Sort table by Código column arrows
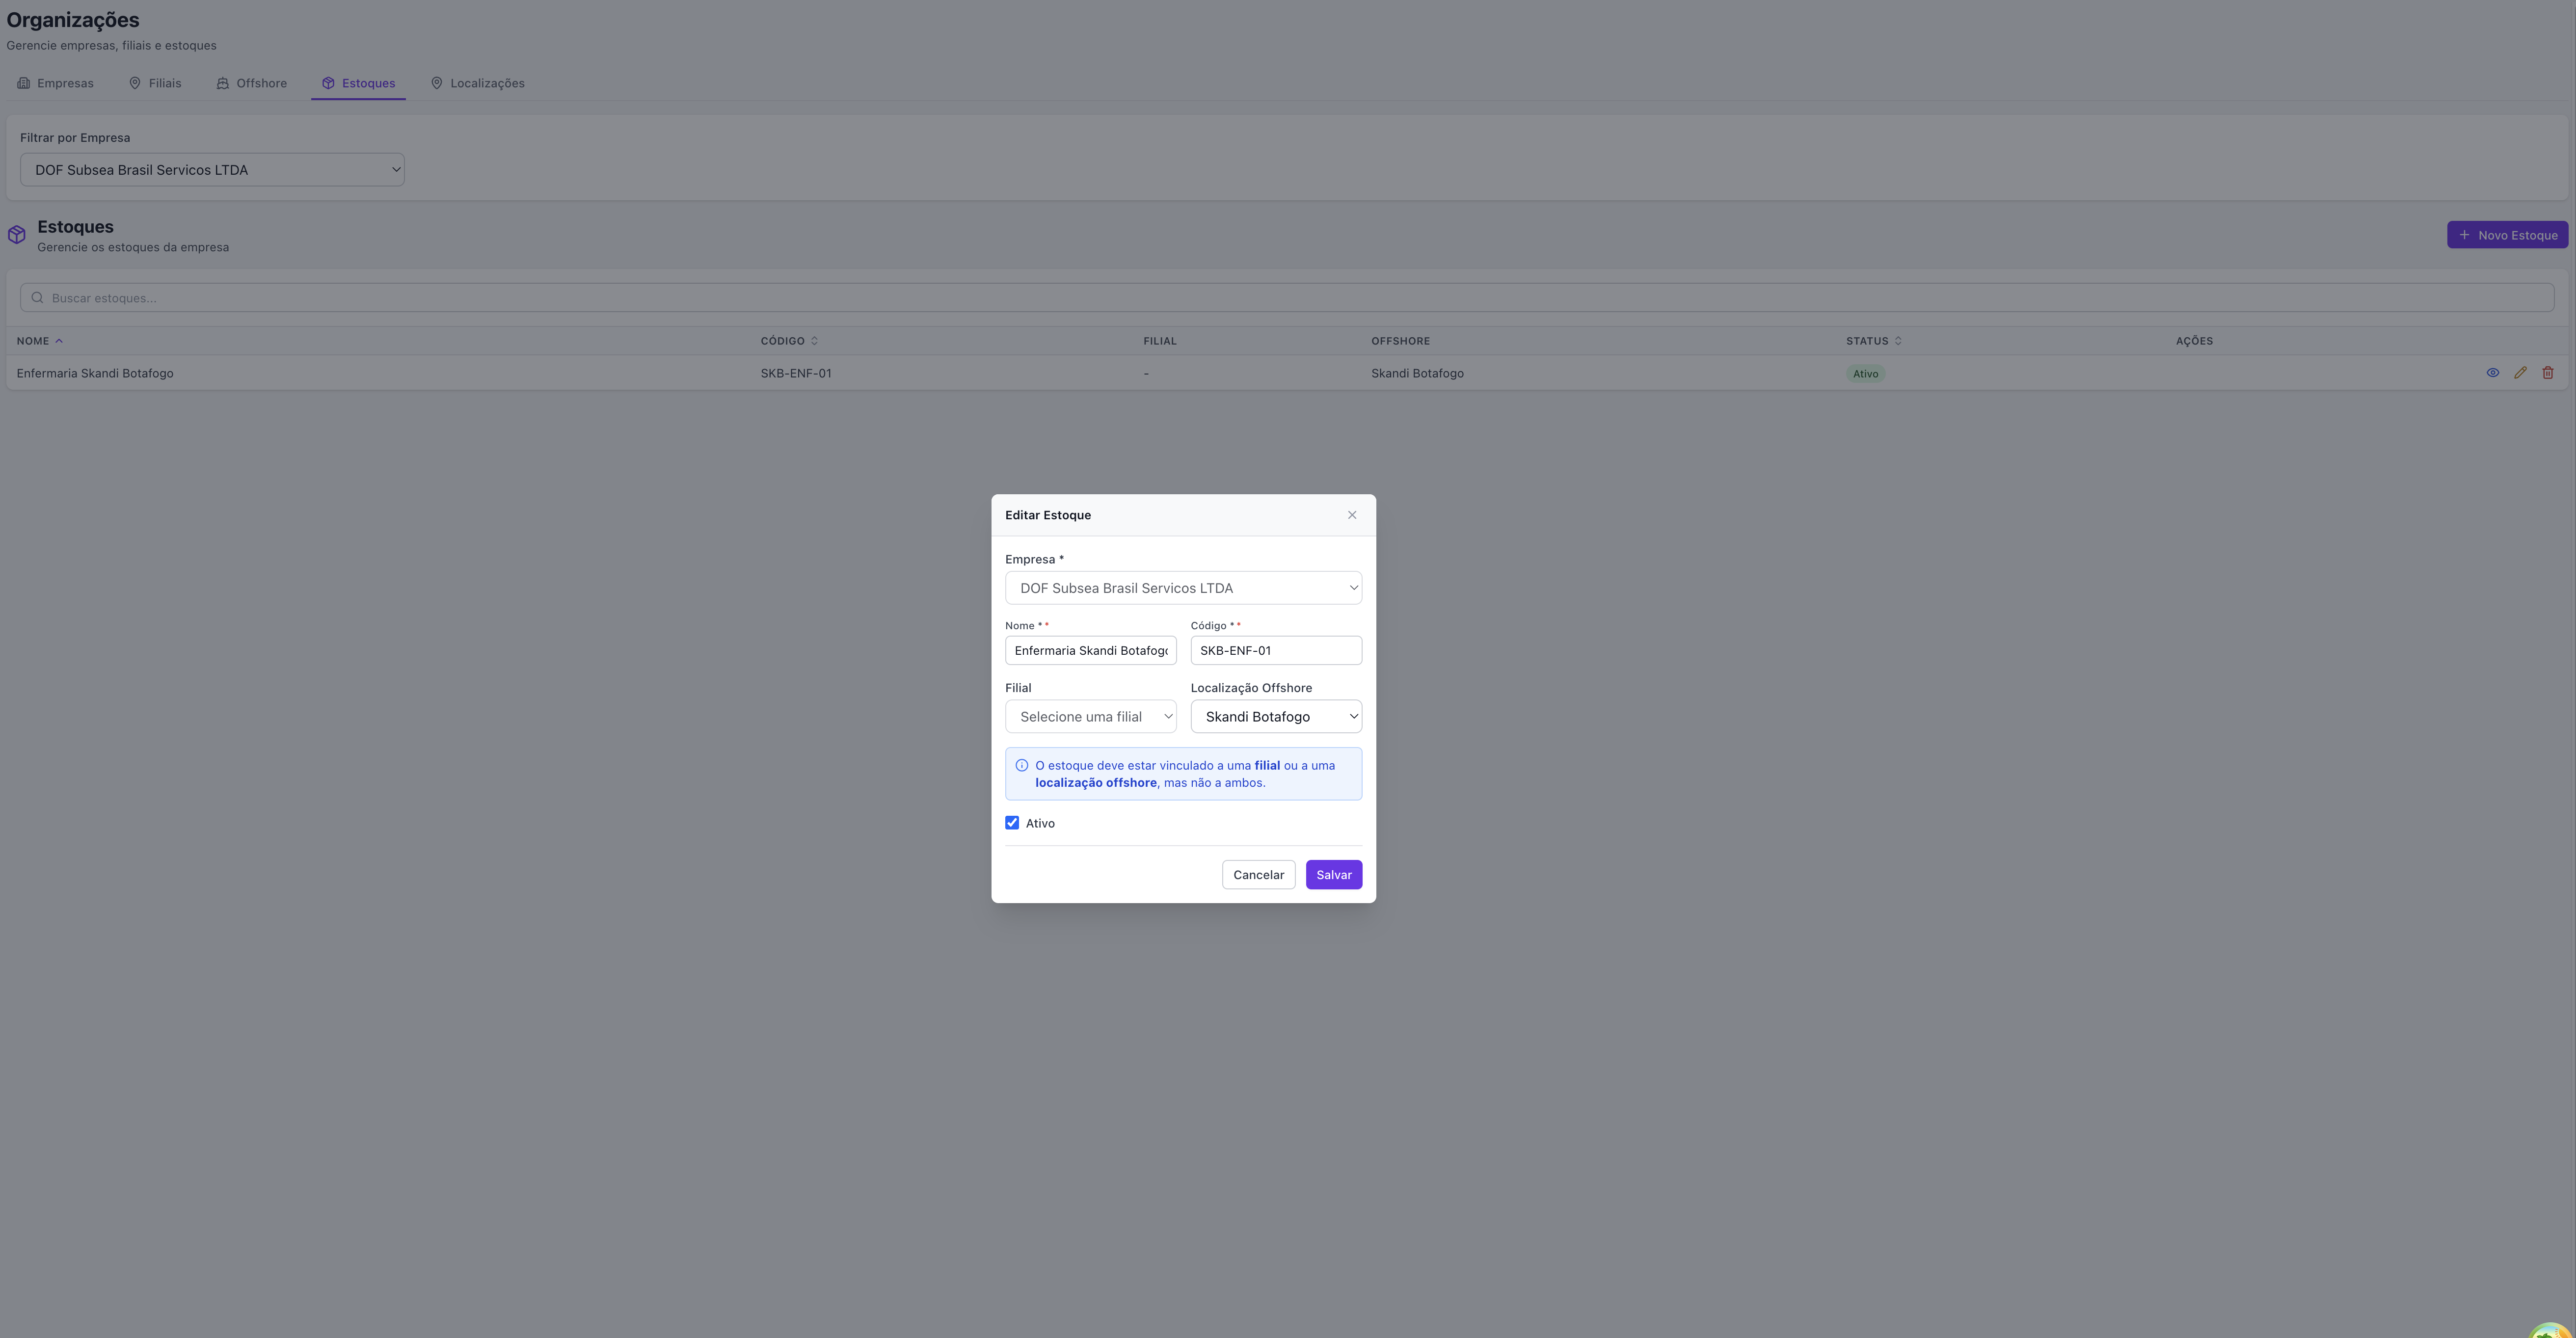This screenshot has width=2576, height=1338. click(814, 341)
